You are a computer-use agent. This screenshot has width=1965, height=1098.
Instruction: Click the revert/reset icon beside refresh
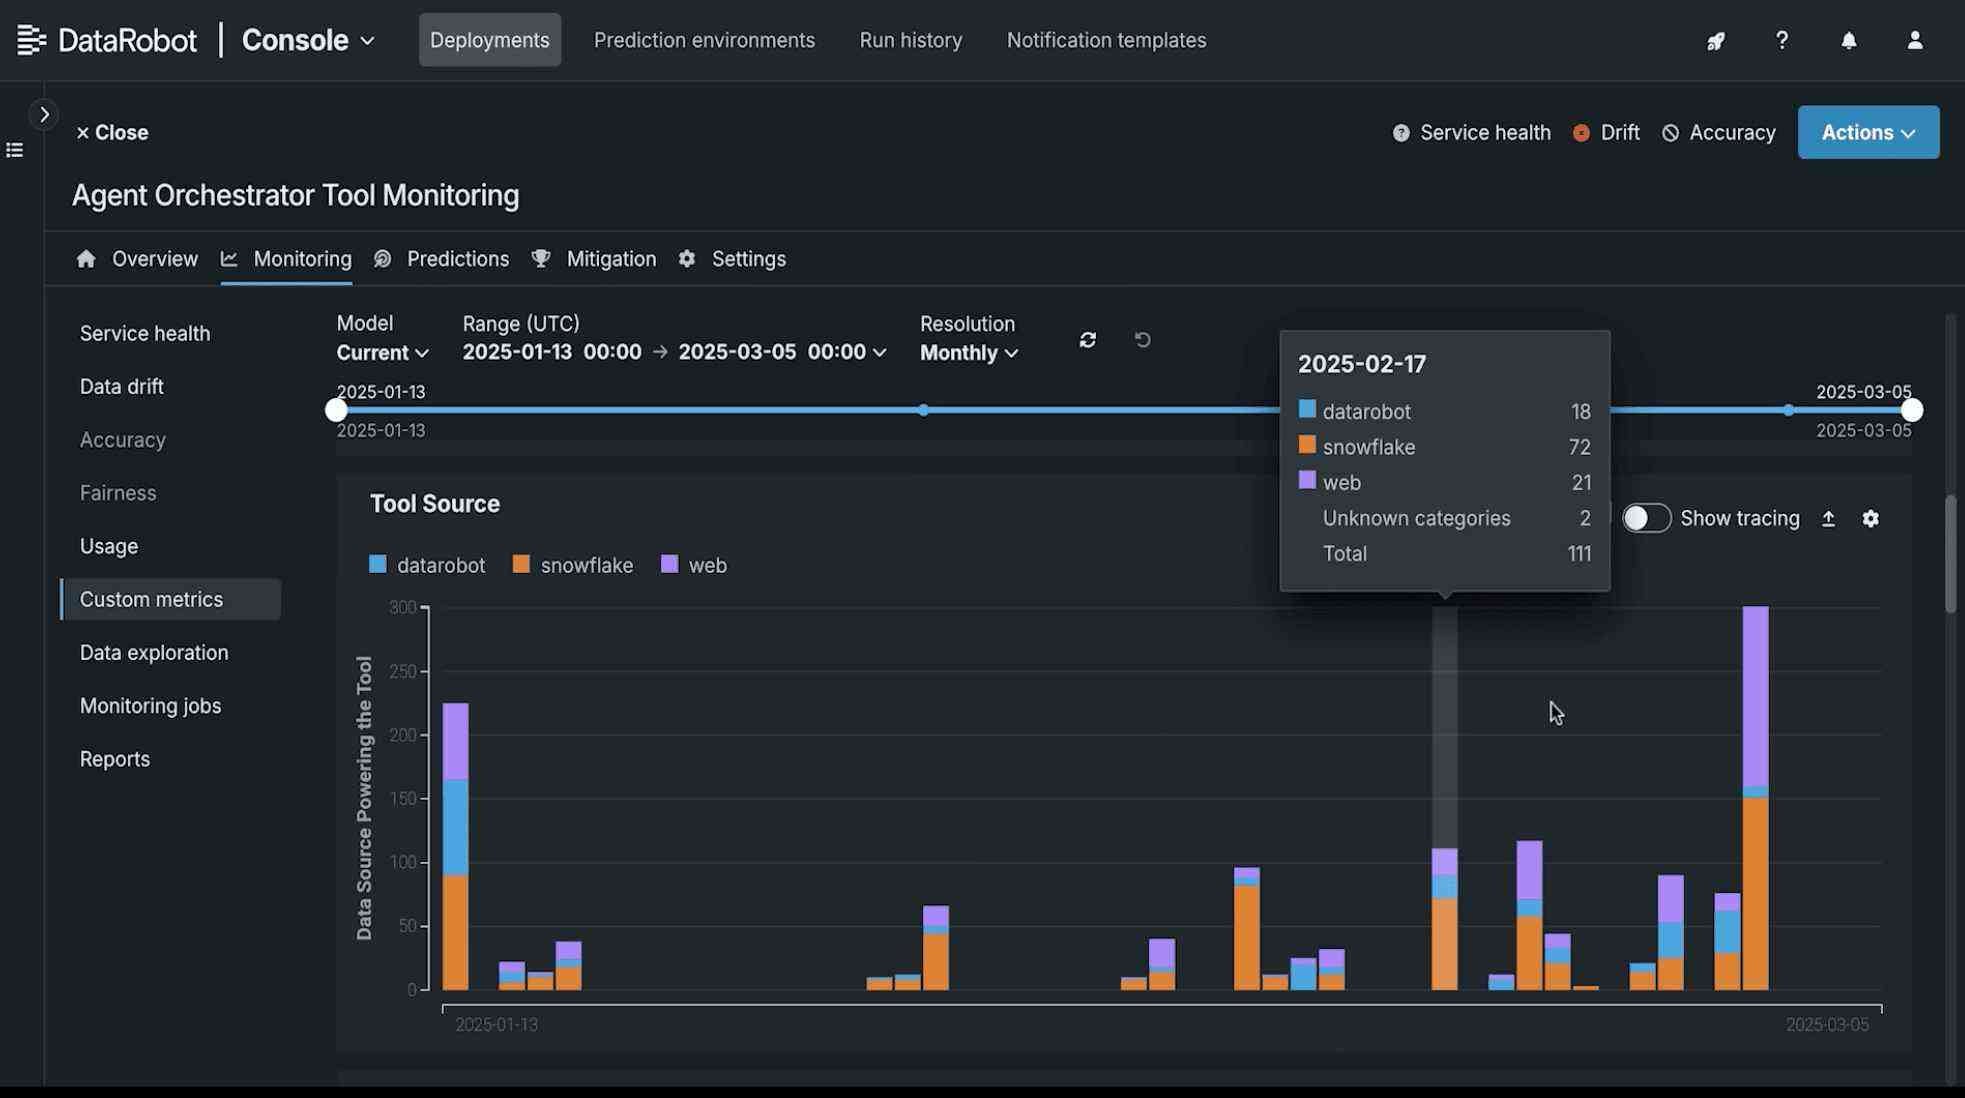(1143, 340)
